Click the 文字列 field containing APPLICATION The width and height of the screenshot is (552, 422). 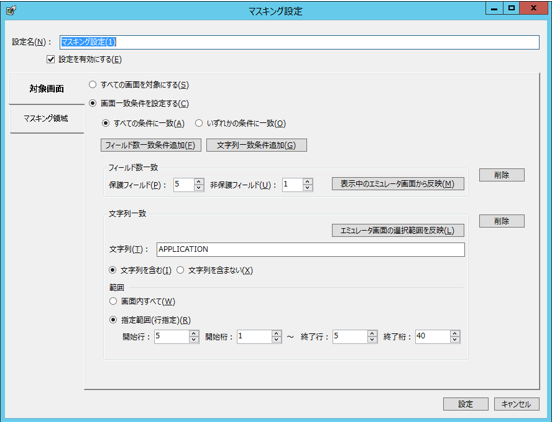[x=310, y=249]
